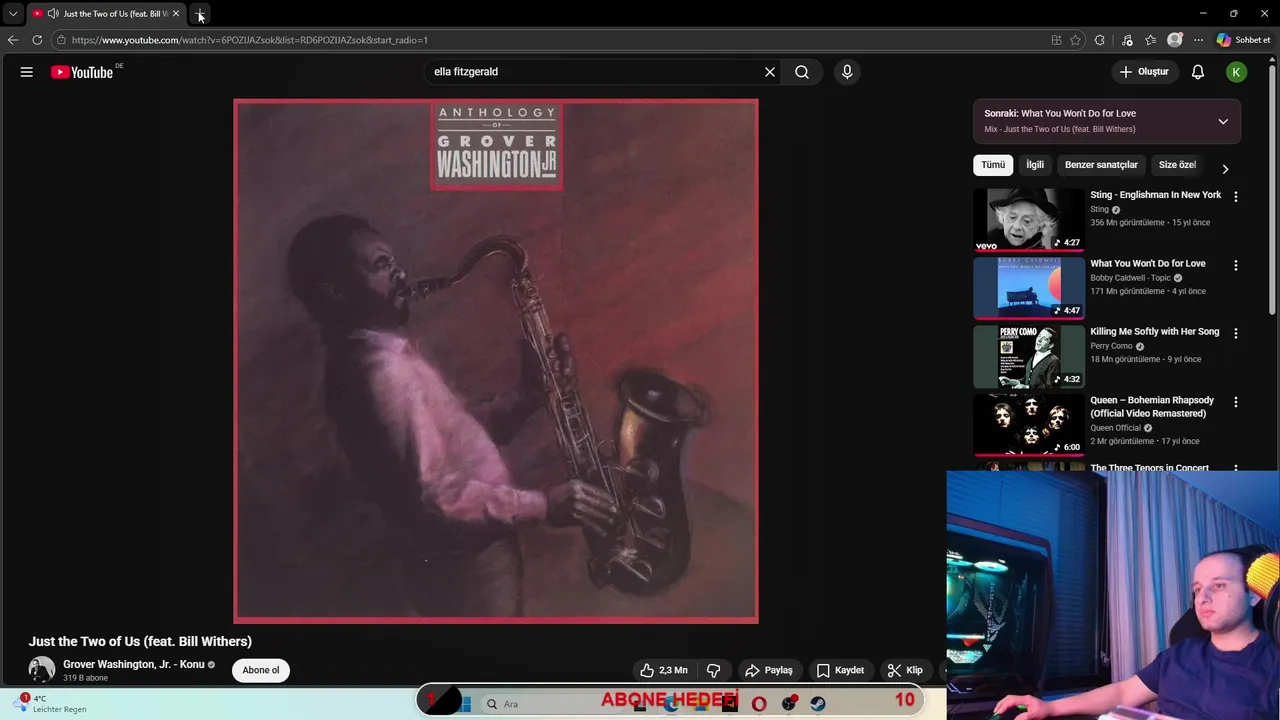Subscribe with Abone ol button
The width and height of the screenshot is (1280, 720).
(261, 670)
